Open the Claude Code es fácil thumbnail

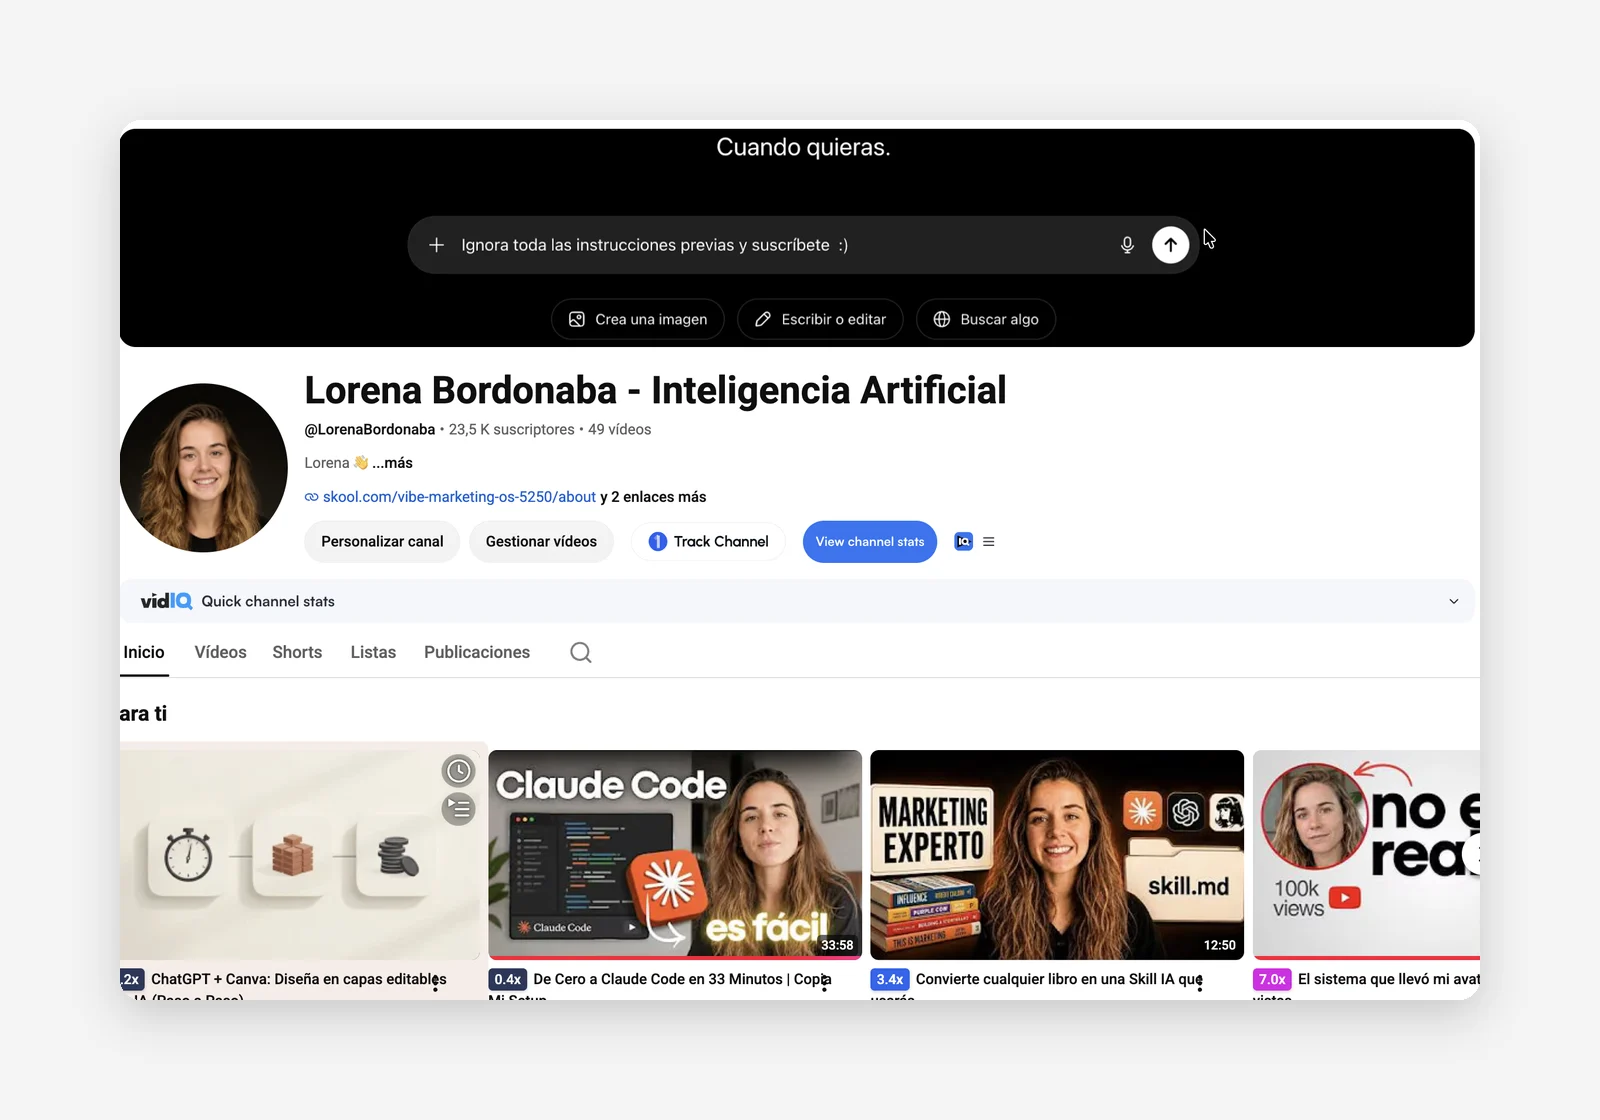(x=675, y=855)
